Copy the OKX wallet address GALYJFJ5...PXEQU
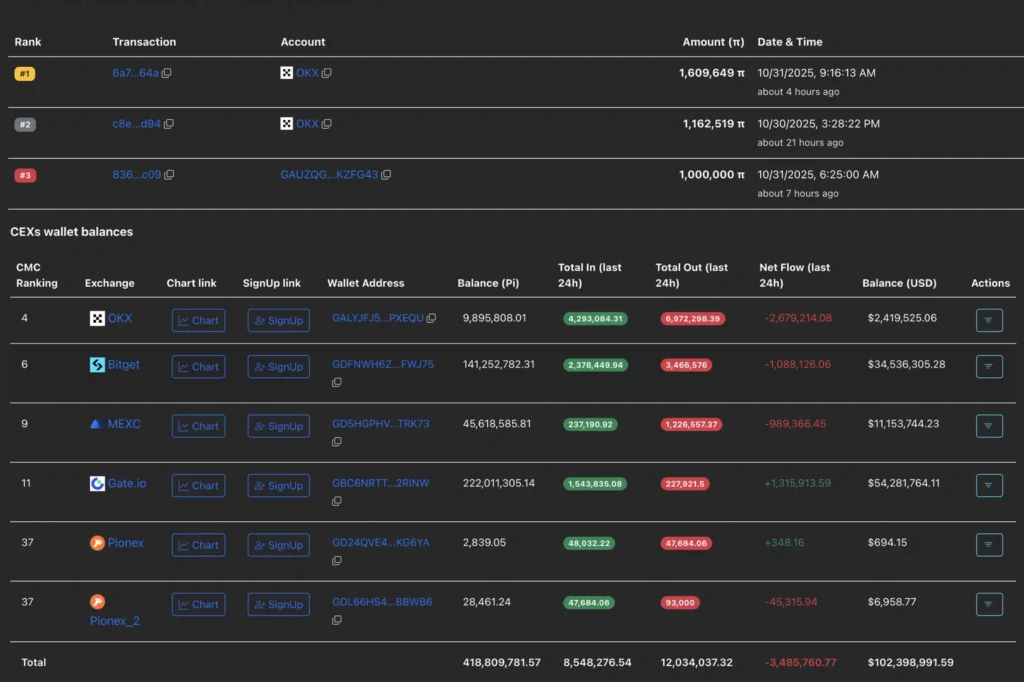 click(433, 319)
